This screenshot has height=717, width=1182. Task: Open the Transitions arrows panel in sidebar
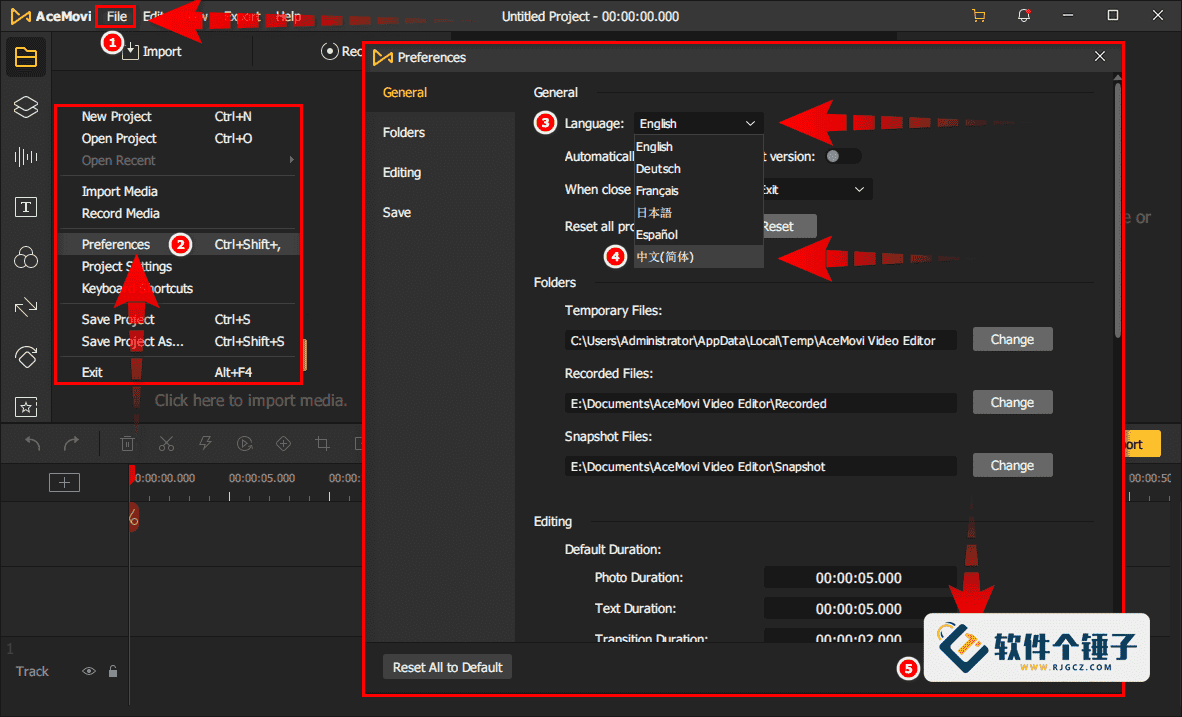(26, 307)
